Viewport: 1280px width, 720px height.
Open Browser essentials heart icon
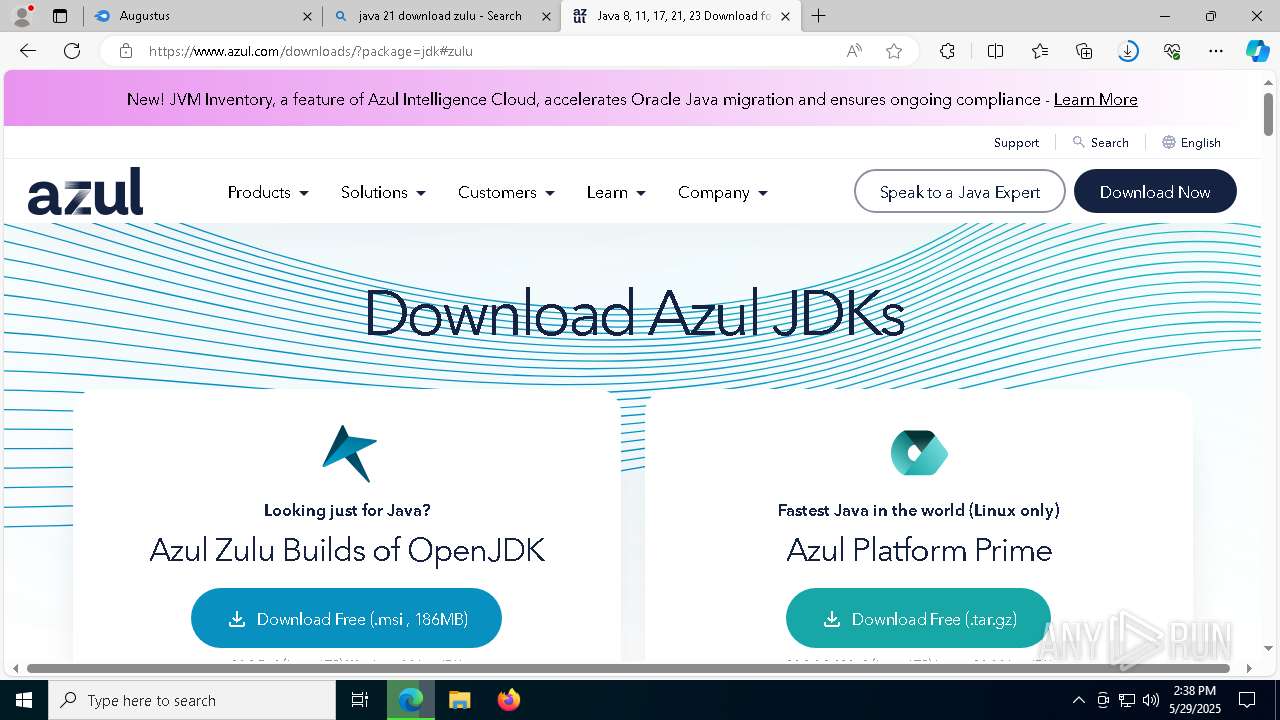1172,51
